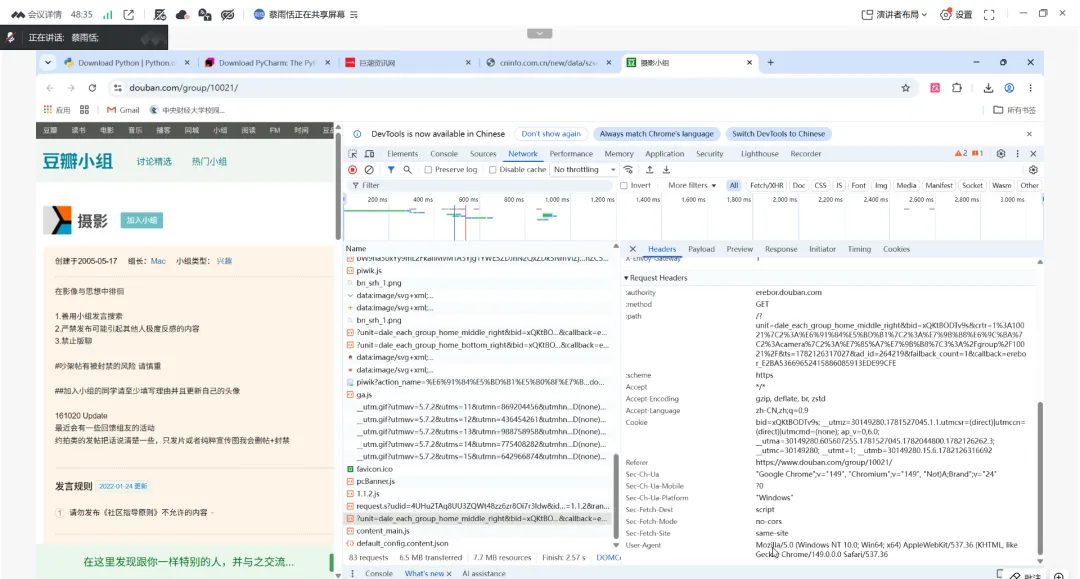The width and height of the screenshot is (1080, 579).
Task: Filter requests by Fetch/XHR
Action: click(x=767, y=185)
